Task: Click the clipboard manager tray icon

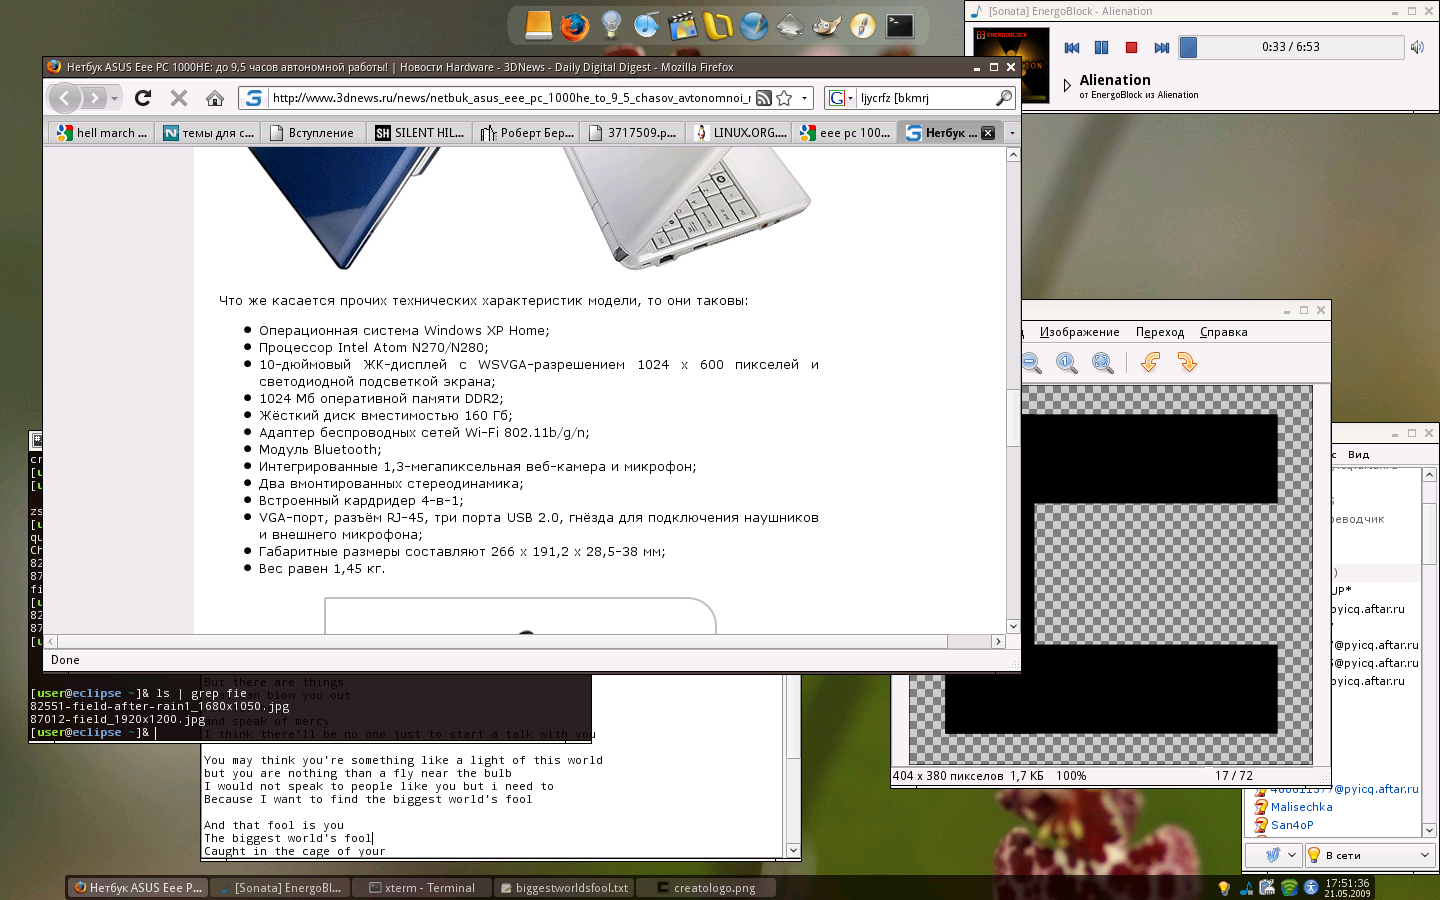Action: pos(1267,888)
